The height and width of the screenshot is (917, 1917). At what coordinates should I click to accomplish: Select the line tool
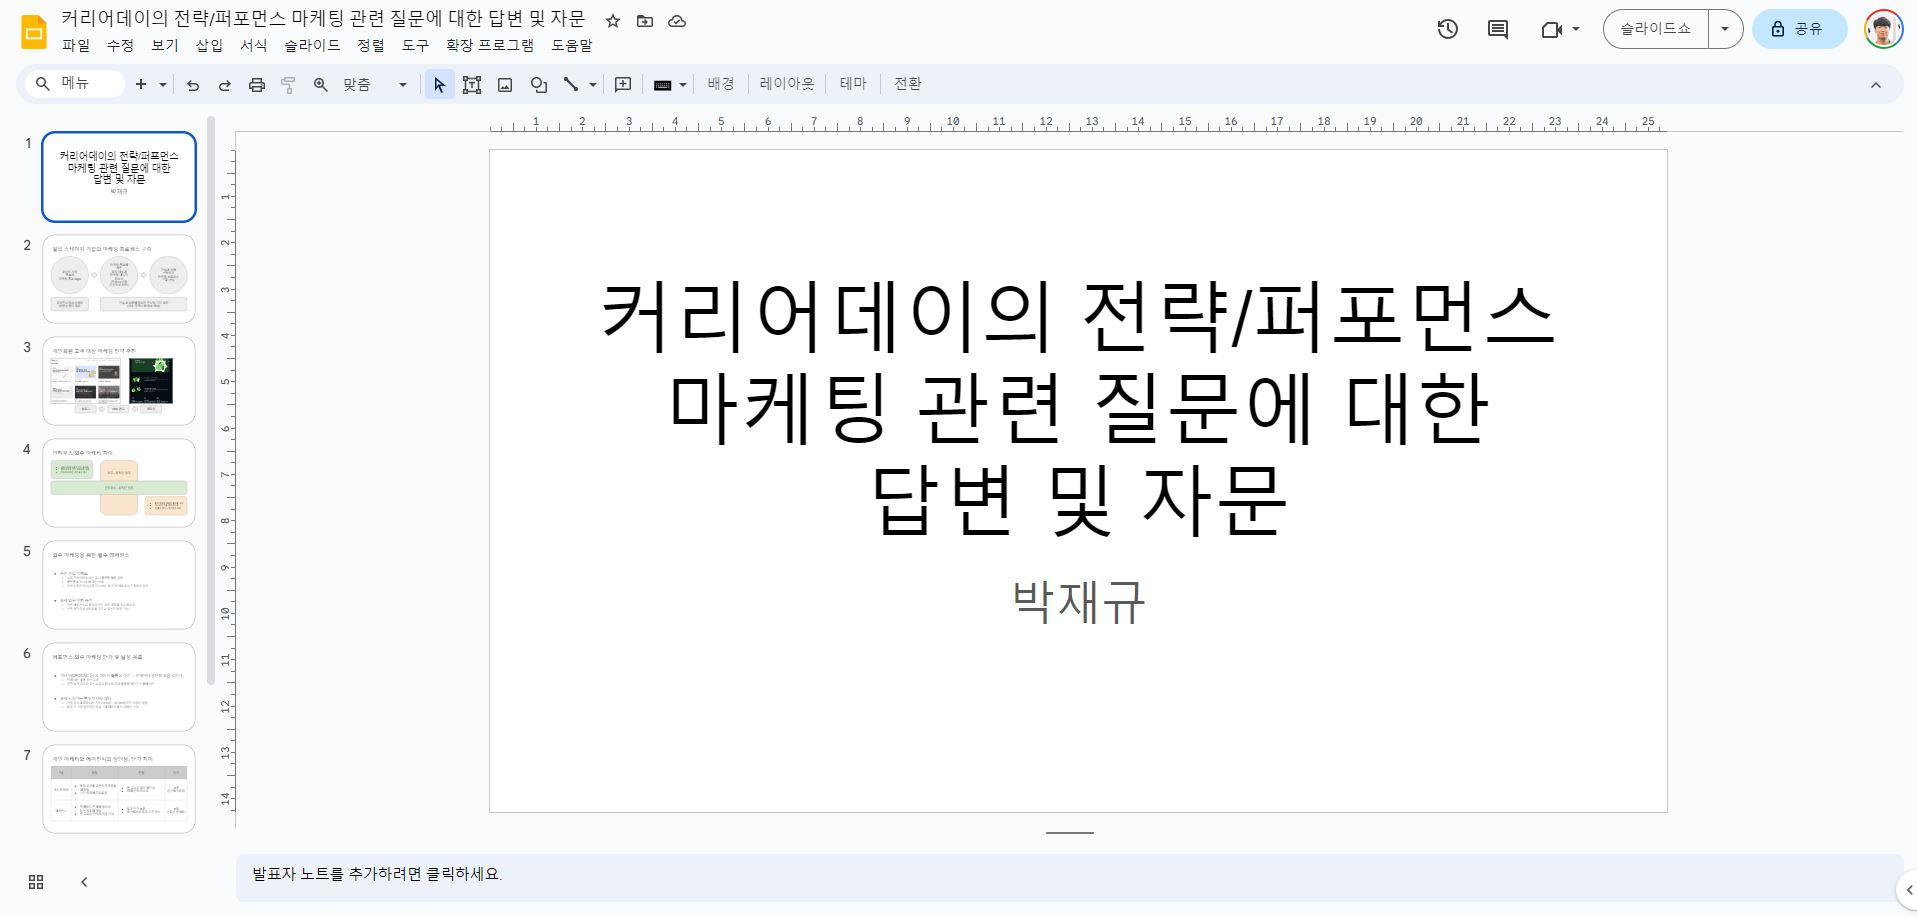click(571, 85)
